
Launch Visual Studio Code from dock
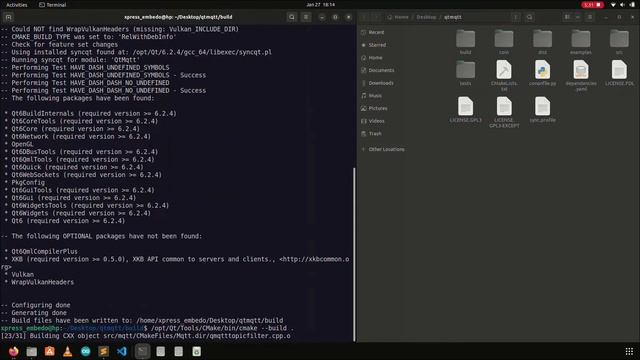pyautogui.click(x=121, y=351)
